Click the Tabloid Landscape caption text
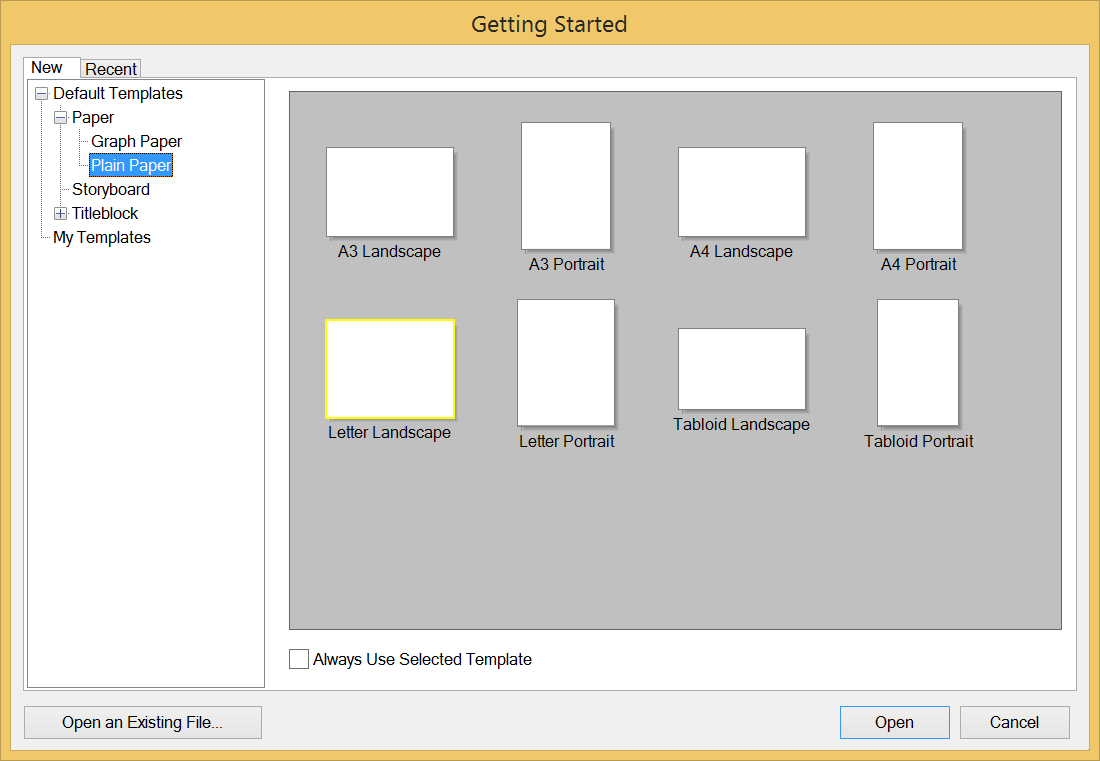The width and height of the screenshot is (1100, 761). (x=742, y=424)
